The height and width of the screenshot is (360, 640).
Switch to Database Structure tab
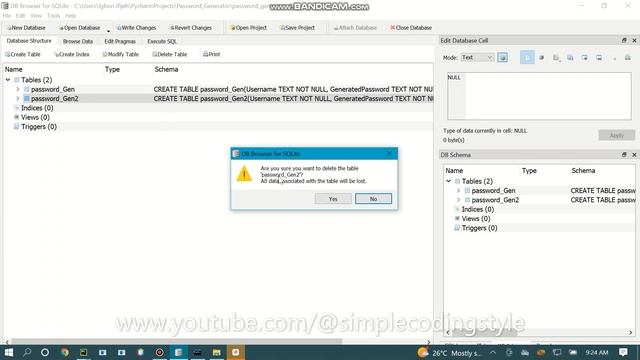[x=29, y=41]
